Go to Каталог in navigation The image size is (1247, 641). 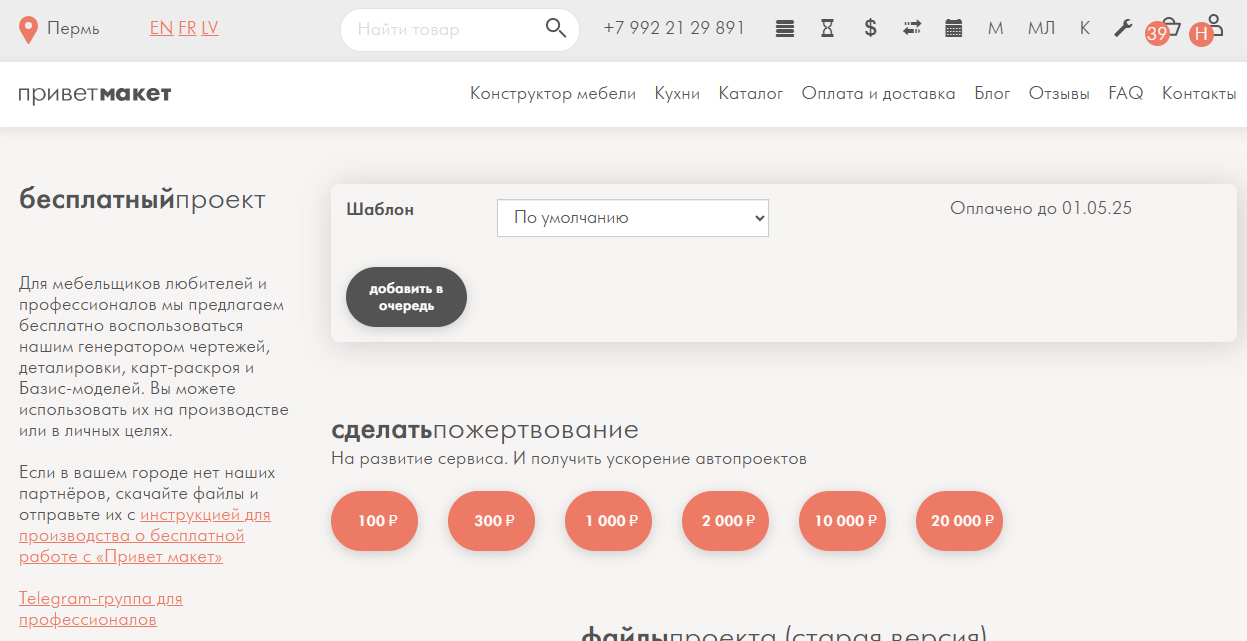pyautogui.click(x=750, y=94)
